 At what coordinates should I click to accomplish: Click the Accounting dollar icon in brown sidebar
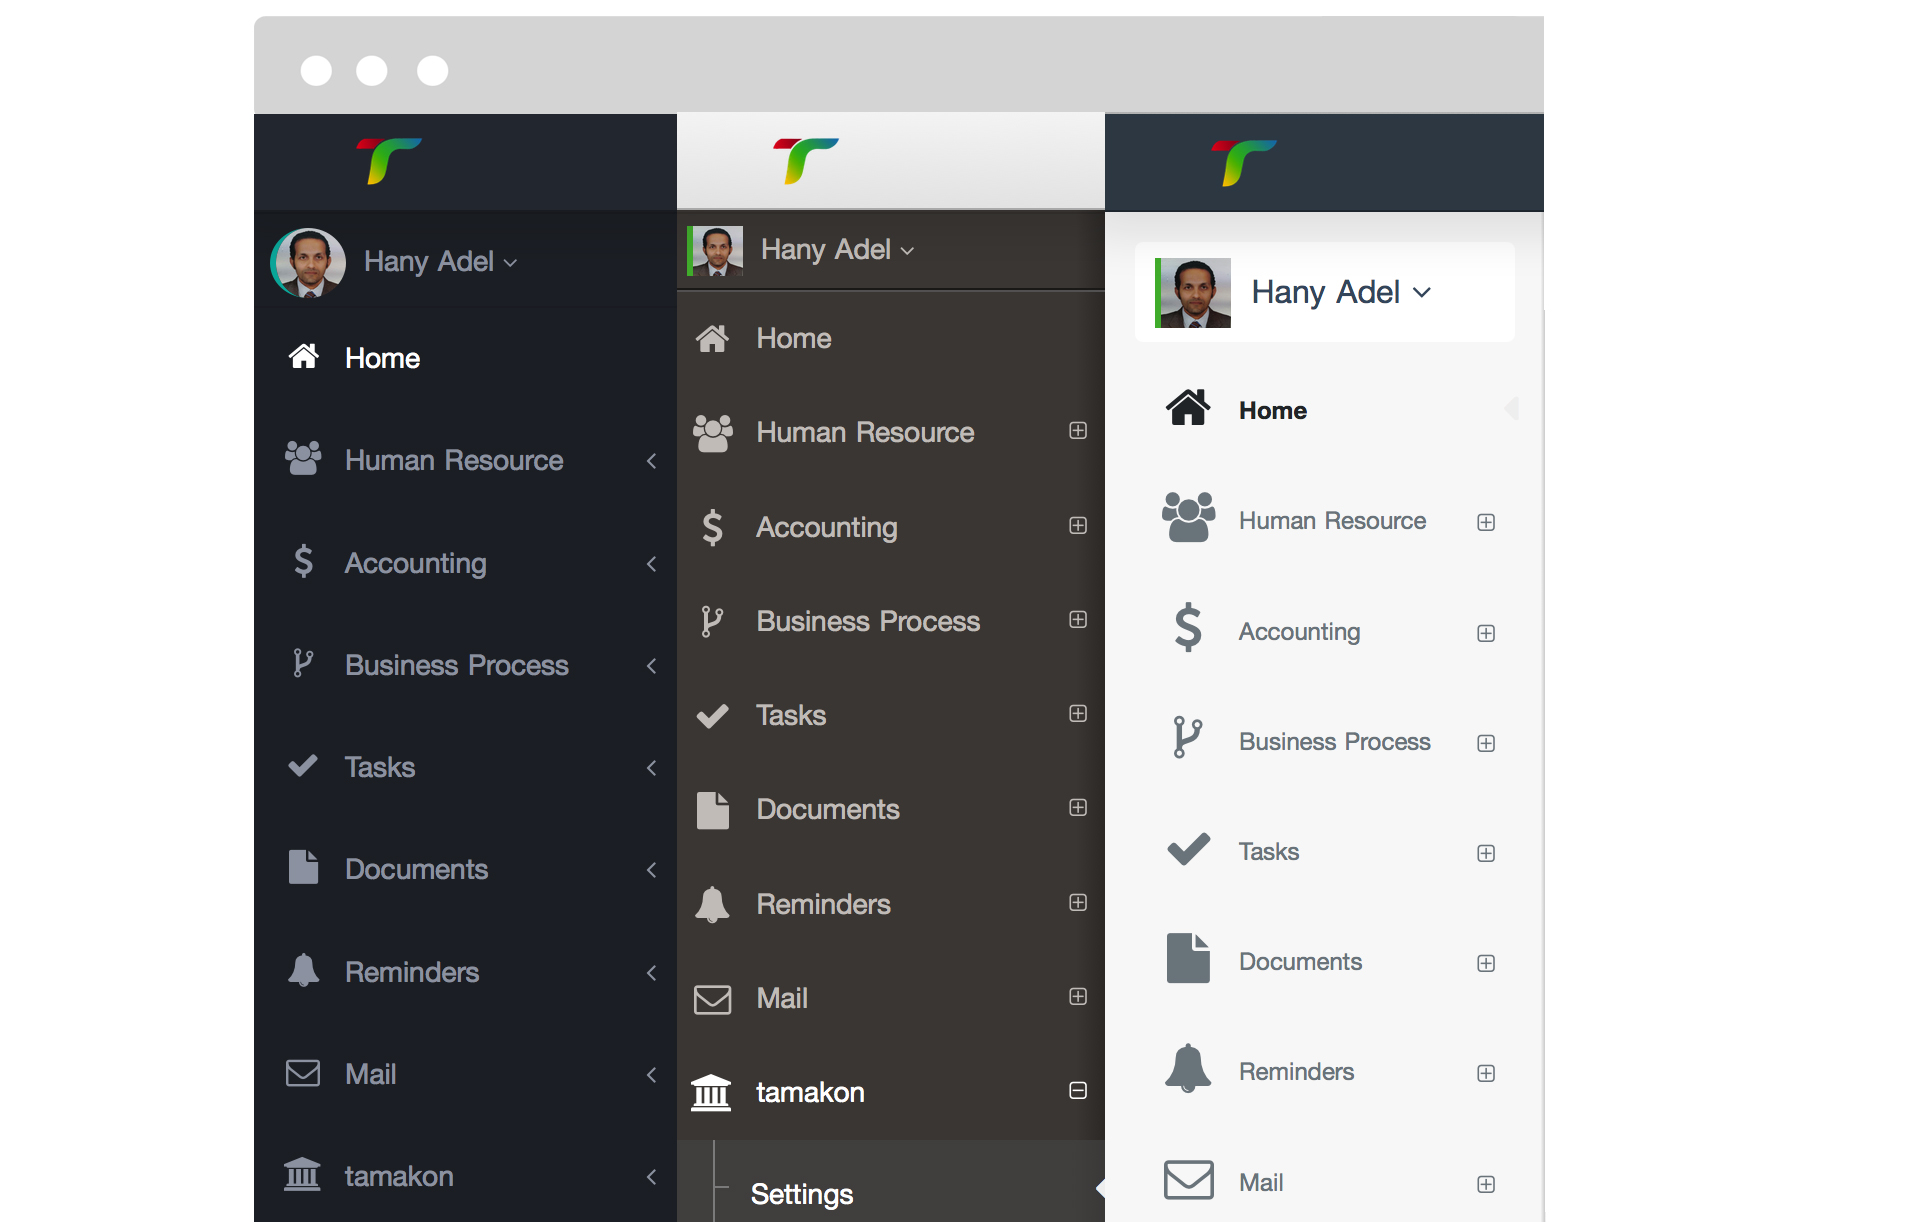[712, 527]
